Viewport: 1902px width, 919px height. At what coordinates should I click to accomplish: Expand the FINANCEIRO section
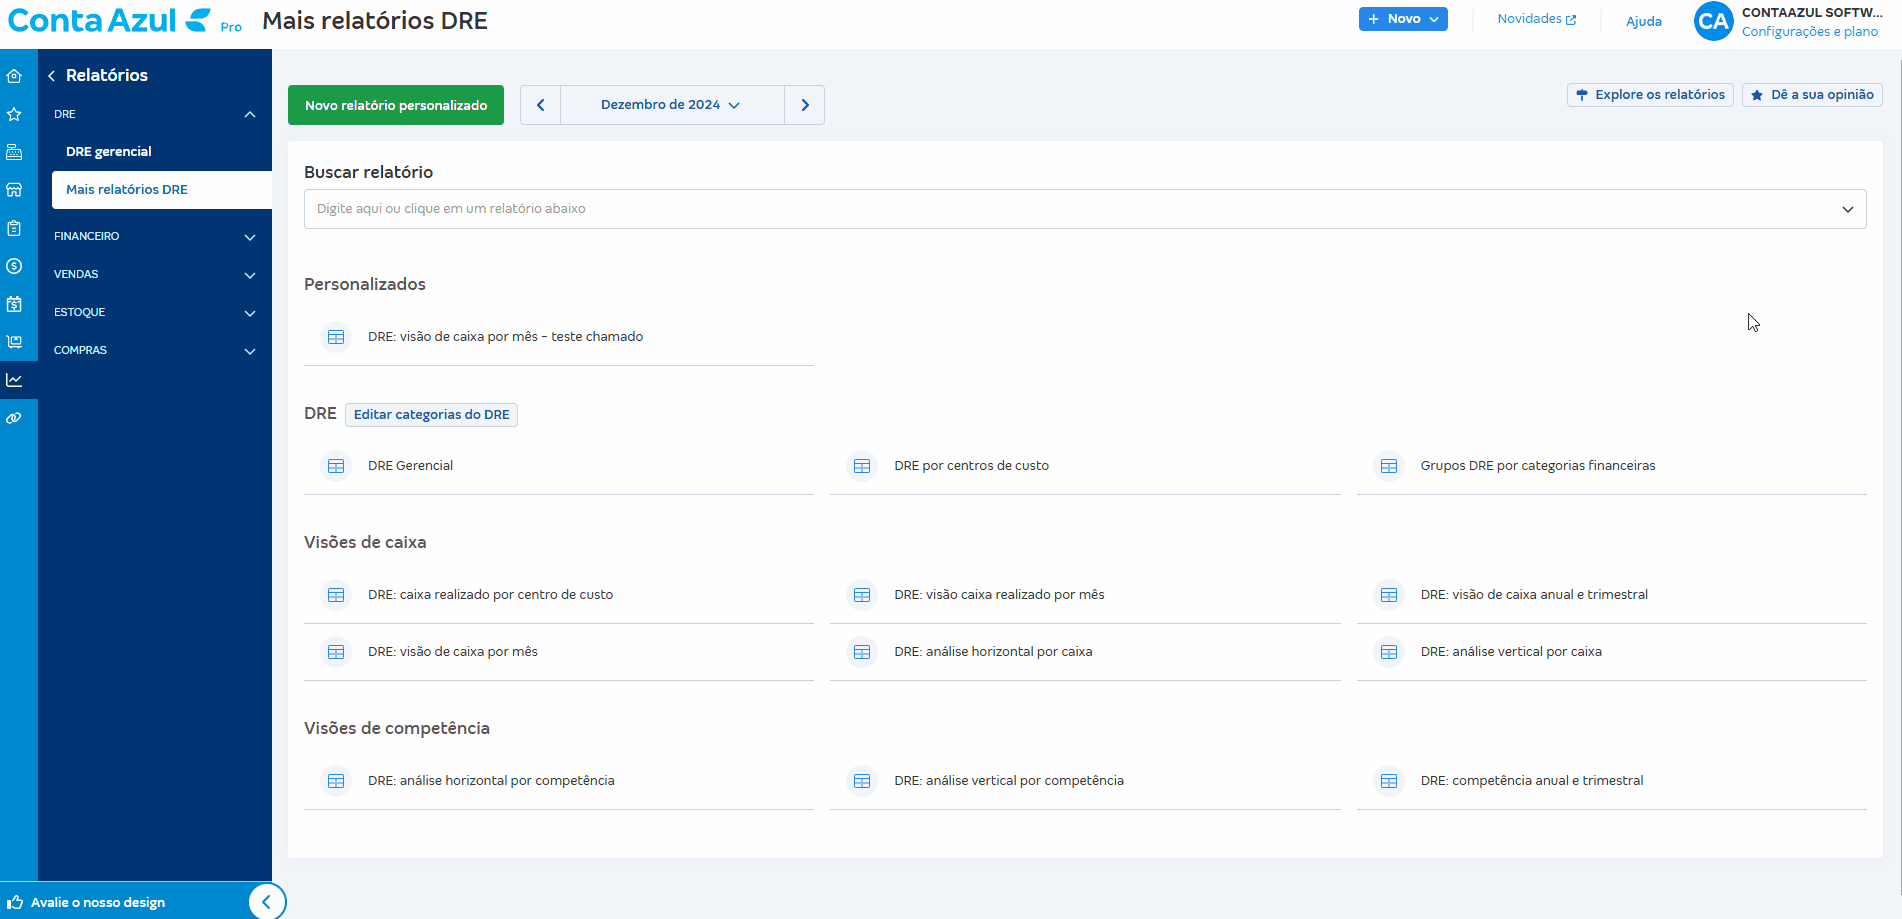[x=155, y=237]
